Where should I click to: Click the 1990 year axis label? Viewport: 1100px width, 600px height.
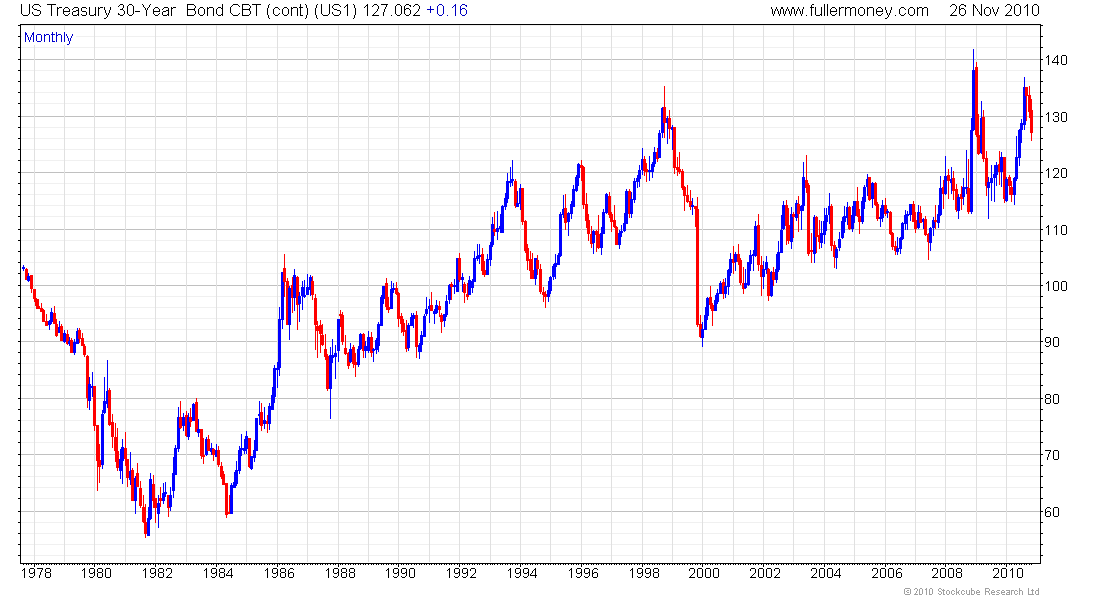(x=401, y=573)
